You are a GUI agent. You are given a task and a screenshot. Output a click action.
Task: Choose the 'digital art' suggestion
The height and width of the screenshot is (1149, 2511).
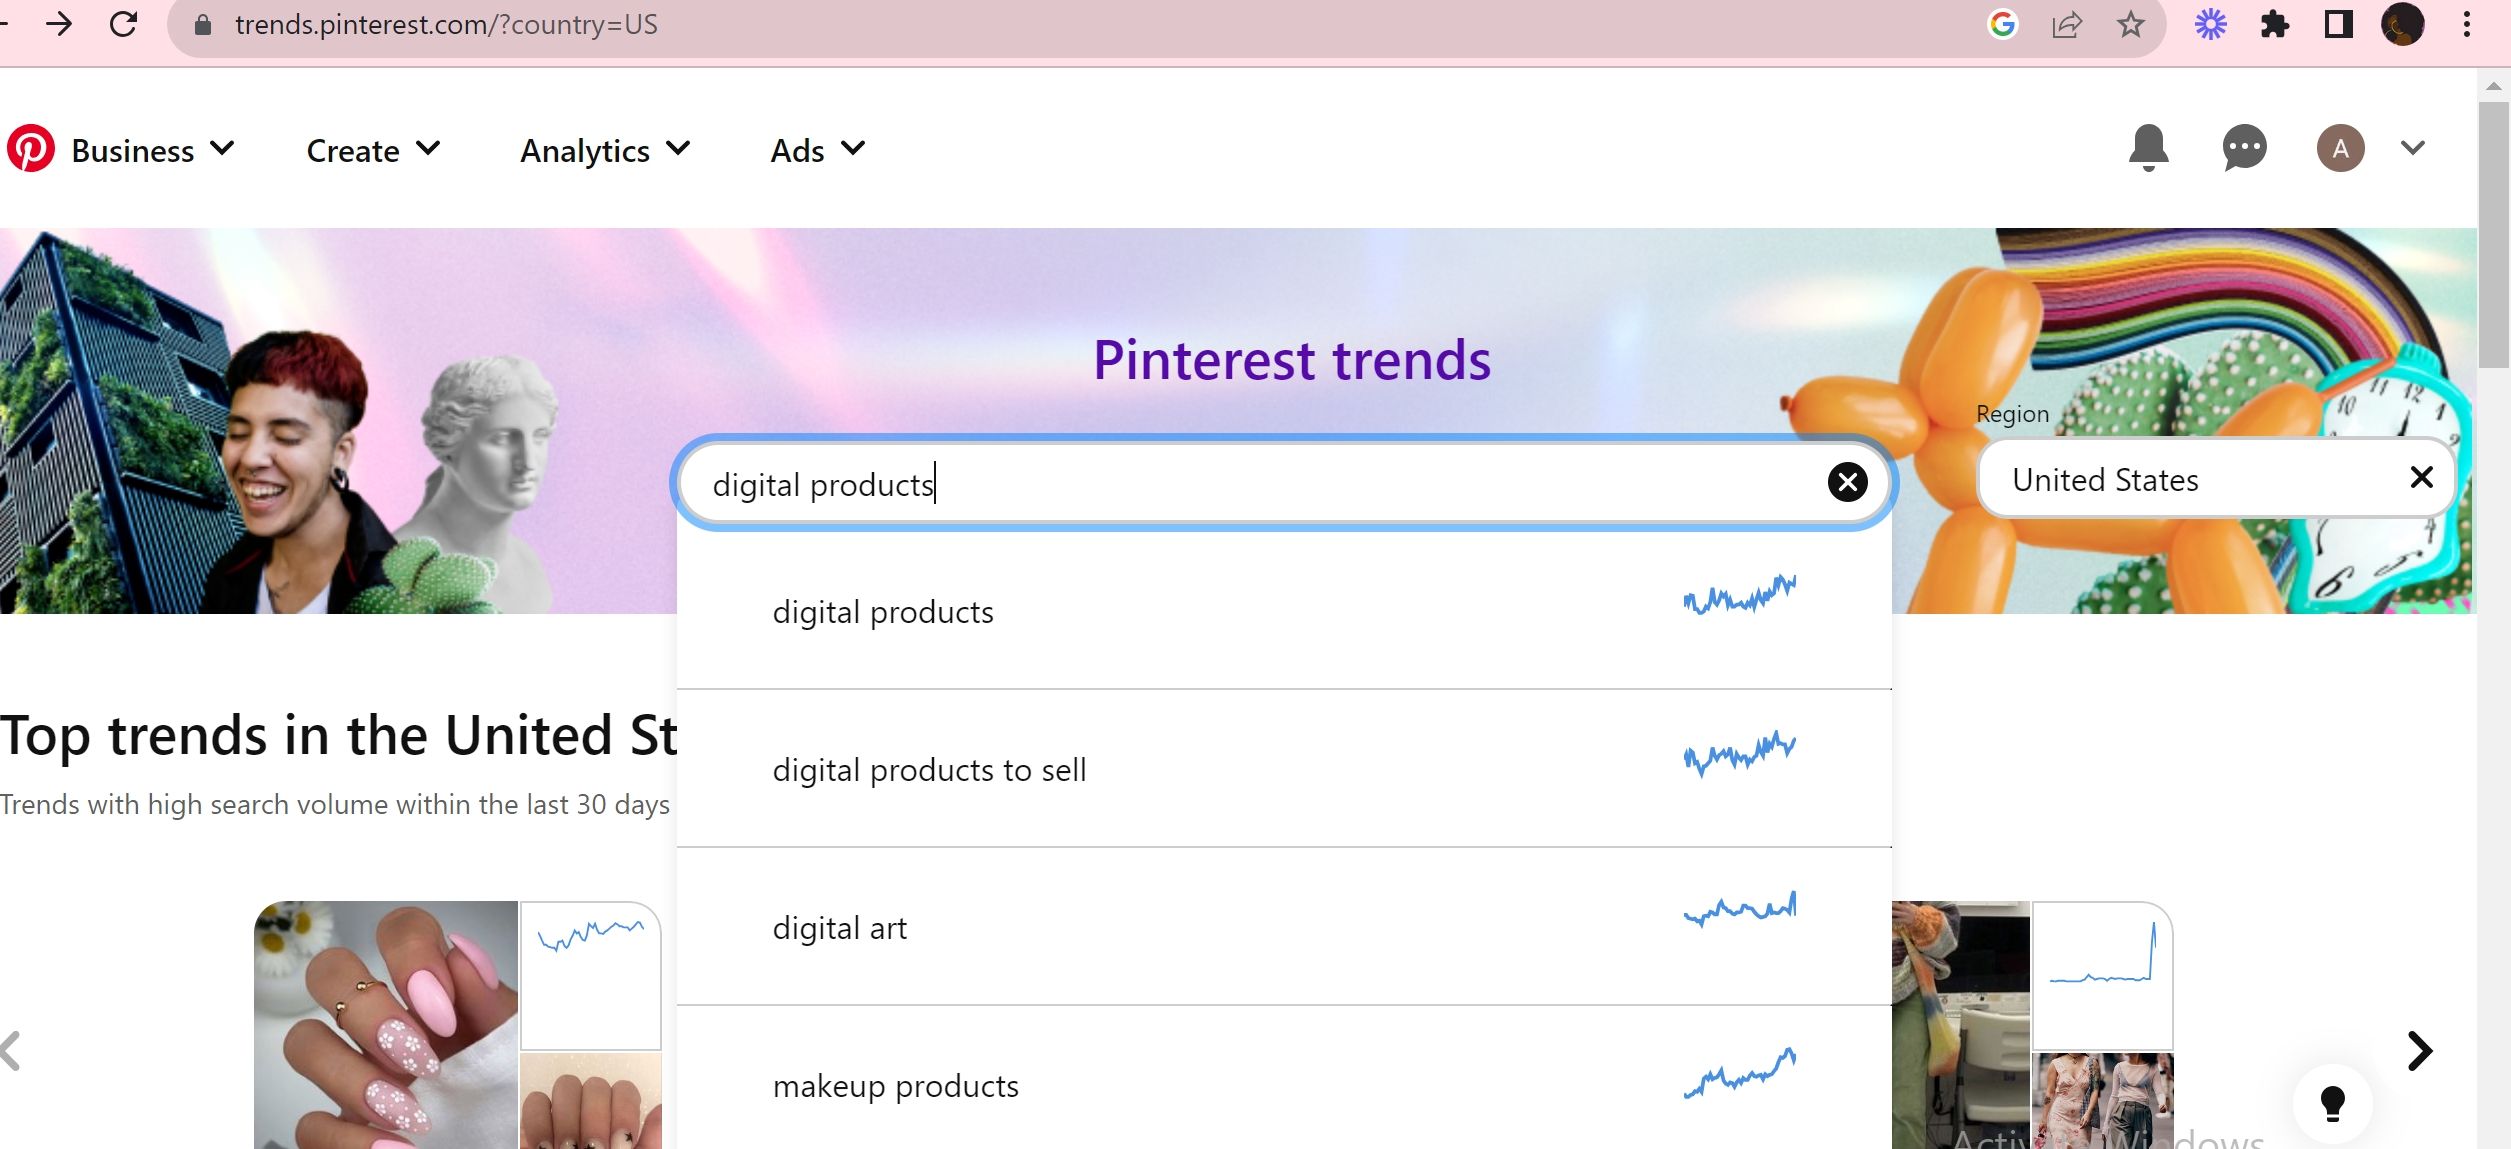(839, 927)
